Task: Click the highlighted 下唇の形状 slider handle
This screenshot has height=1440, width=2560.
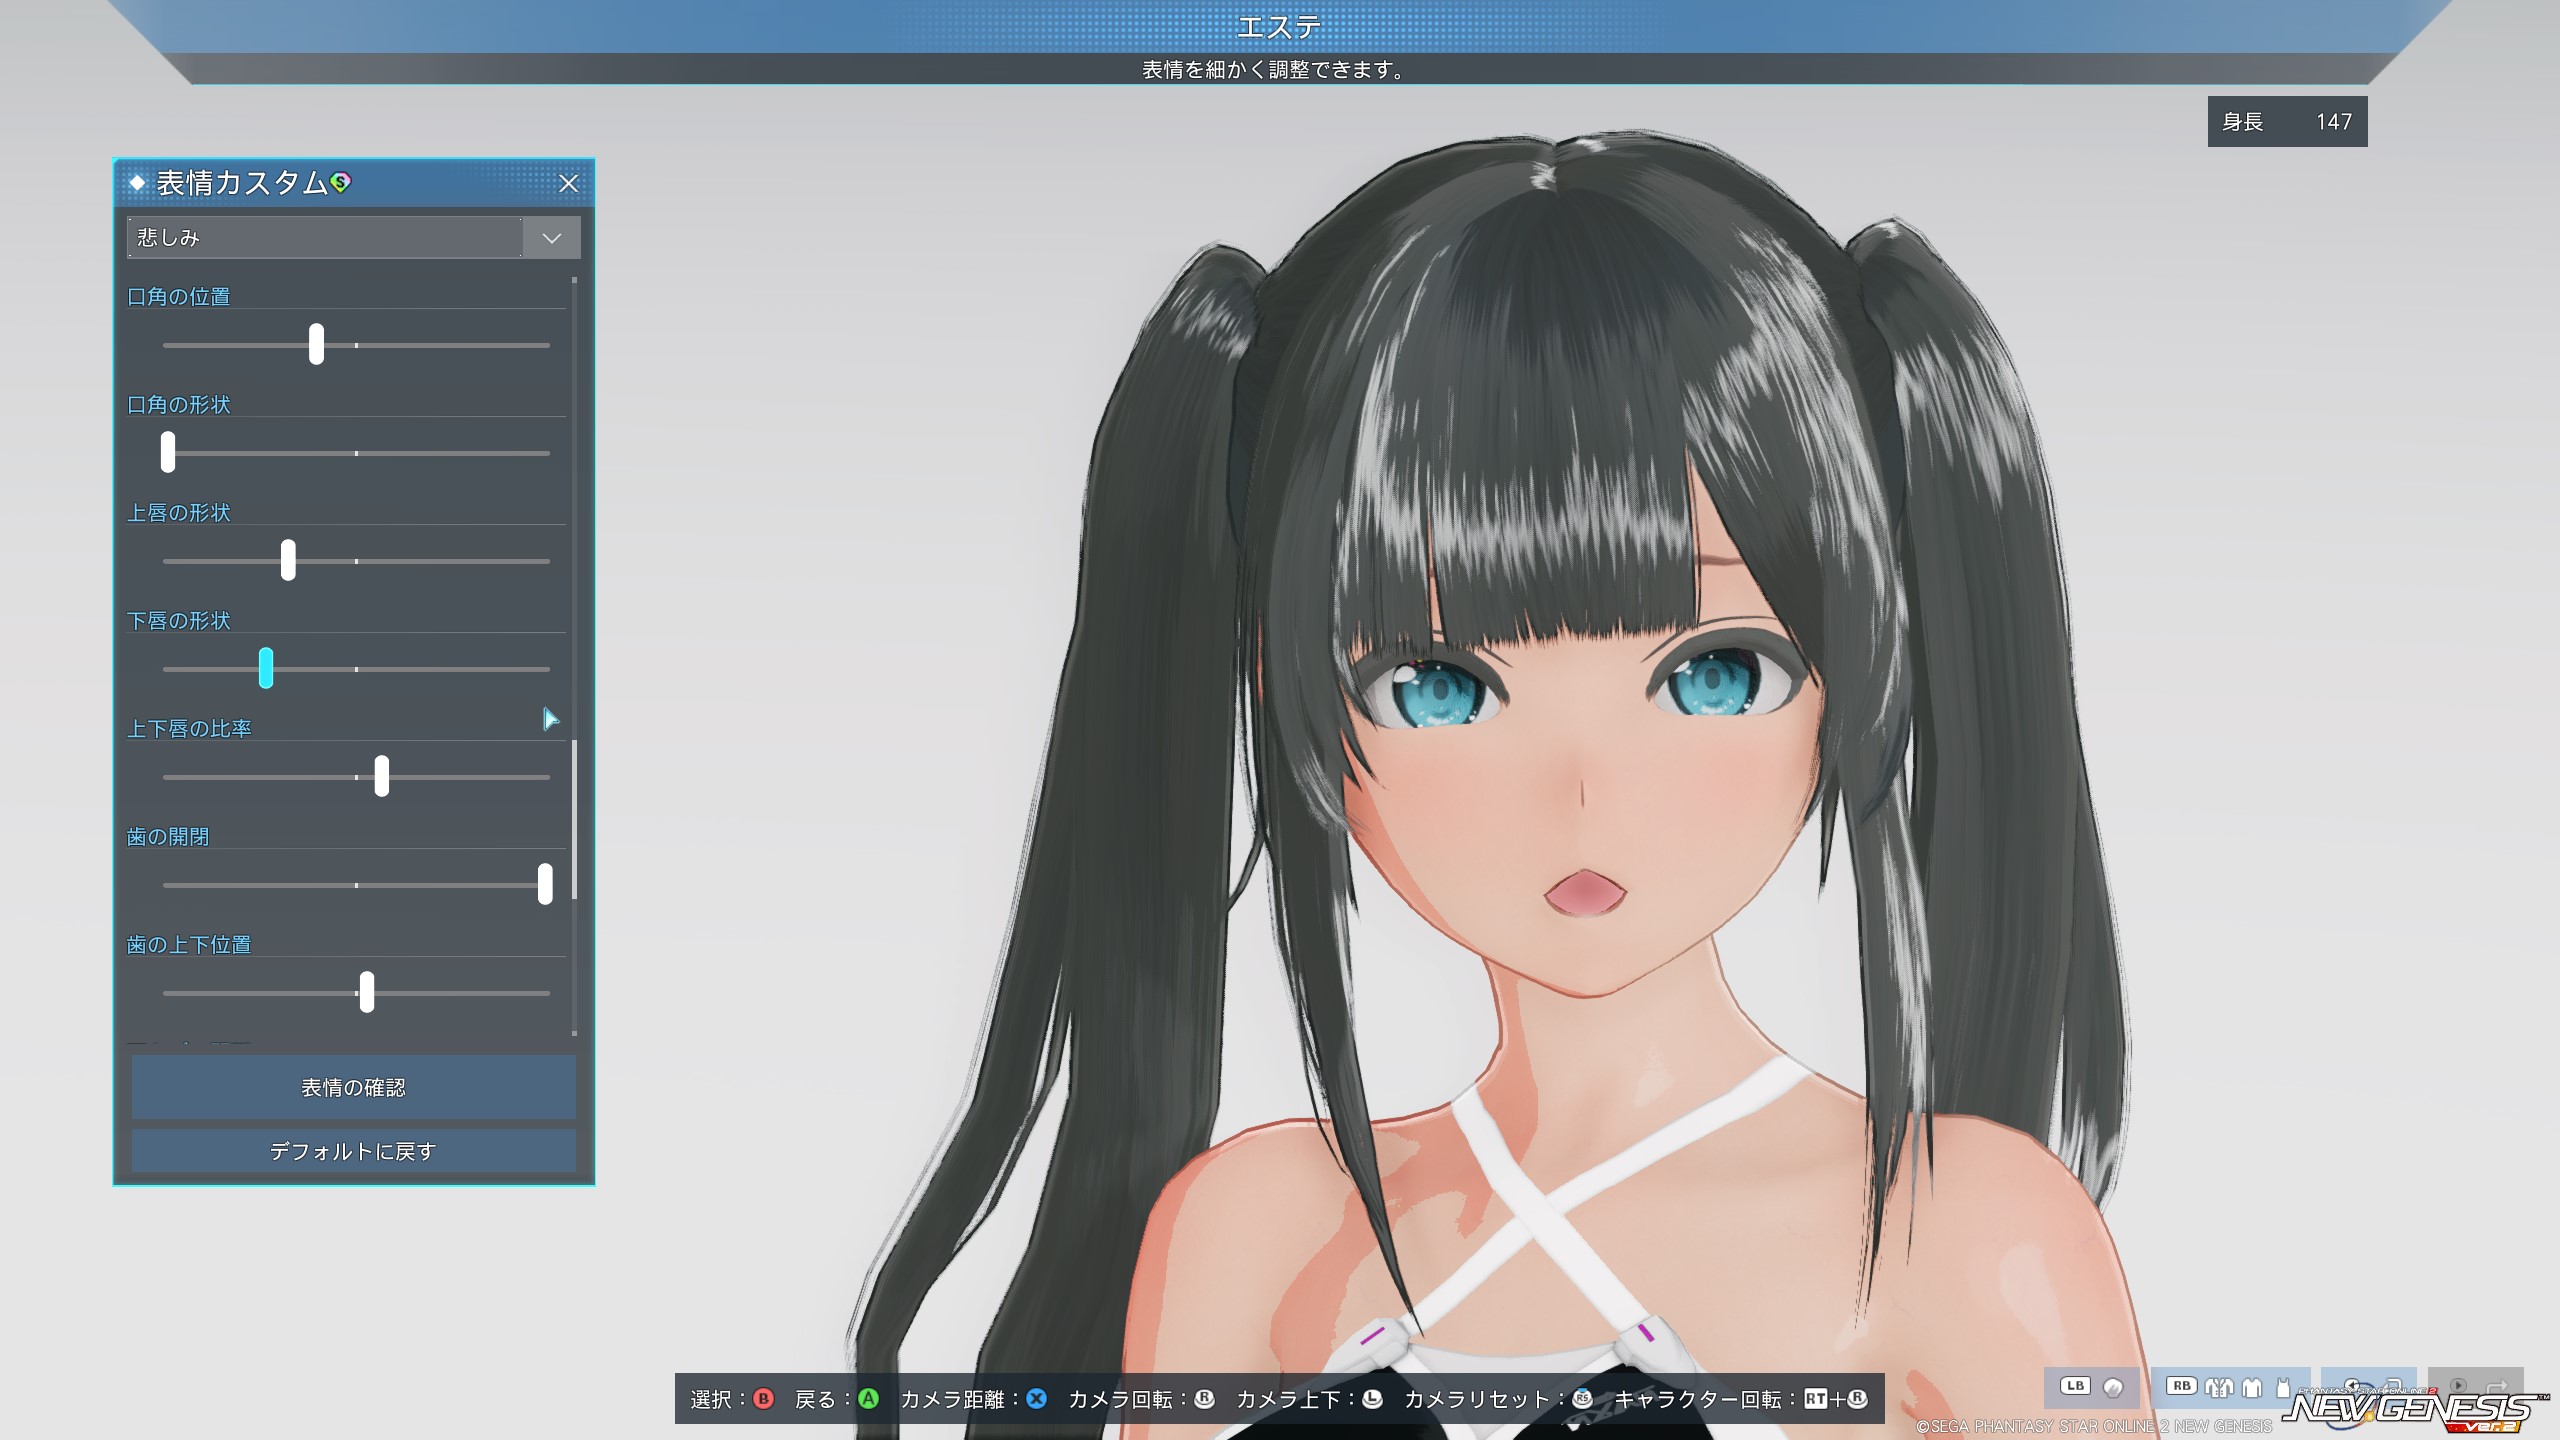Action: click(266, 668)
